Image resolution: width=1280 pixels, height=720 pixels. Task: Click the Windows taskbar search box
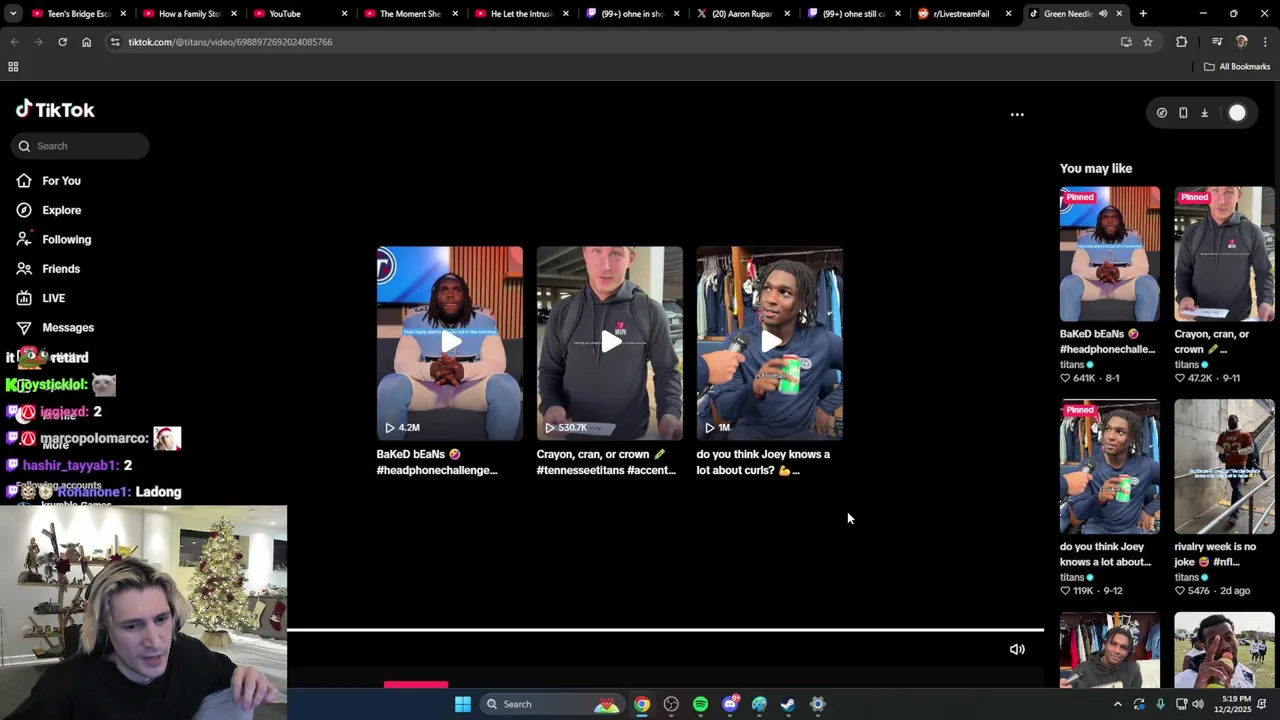click(x=550, y=704)
